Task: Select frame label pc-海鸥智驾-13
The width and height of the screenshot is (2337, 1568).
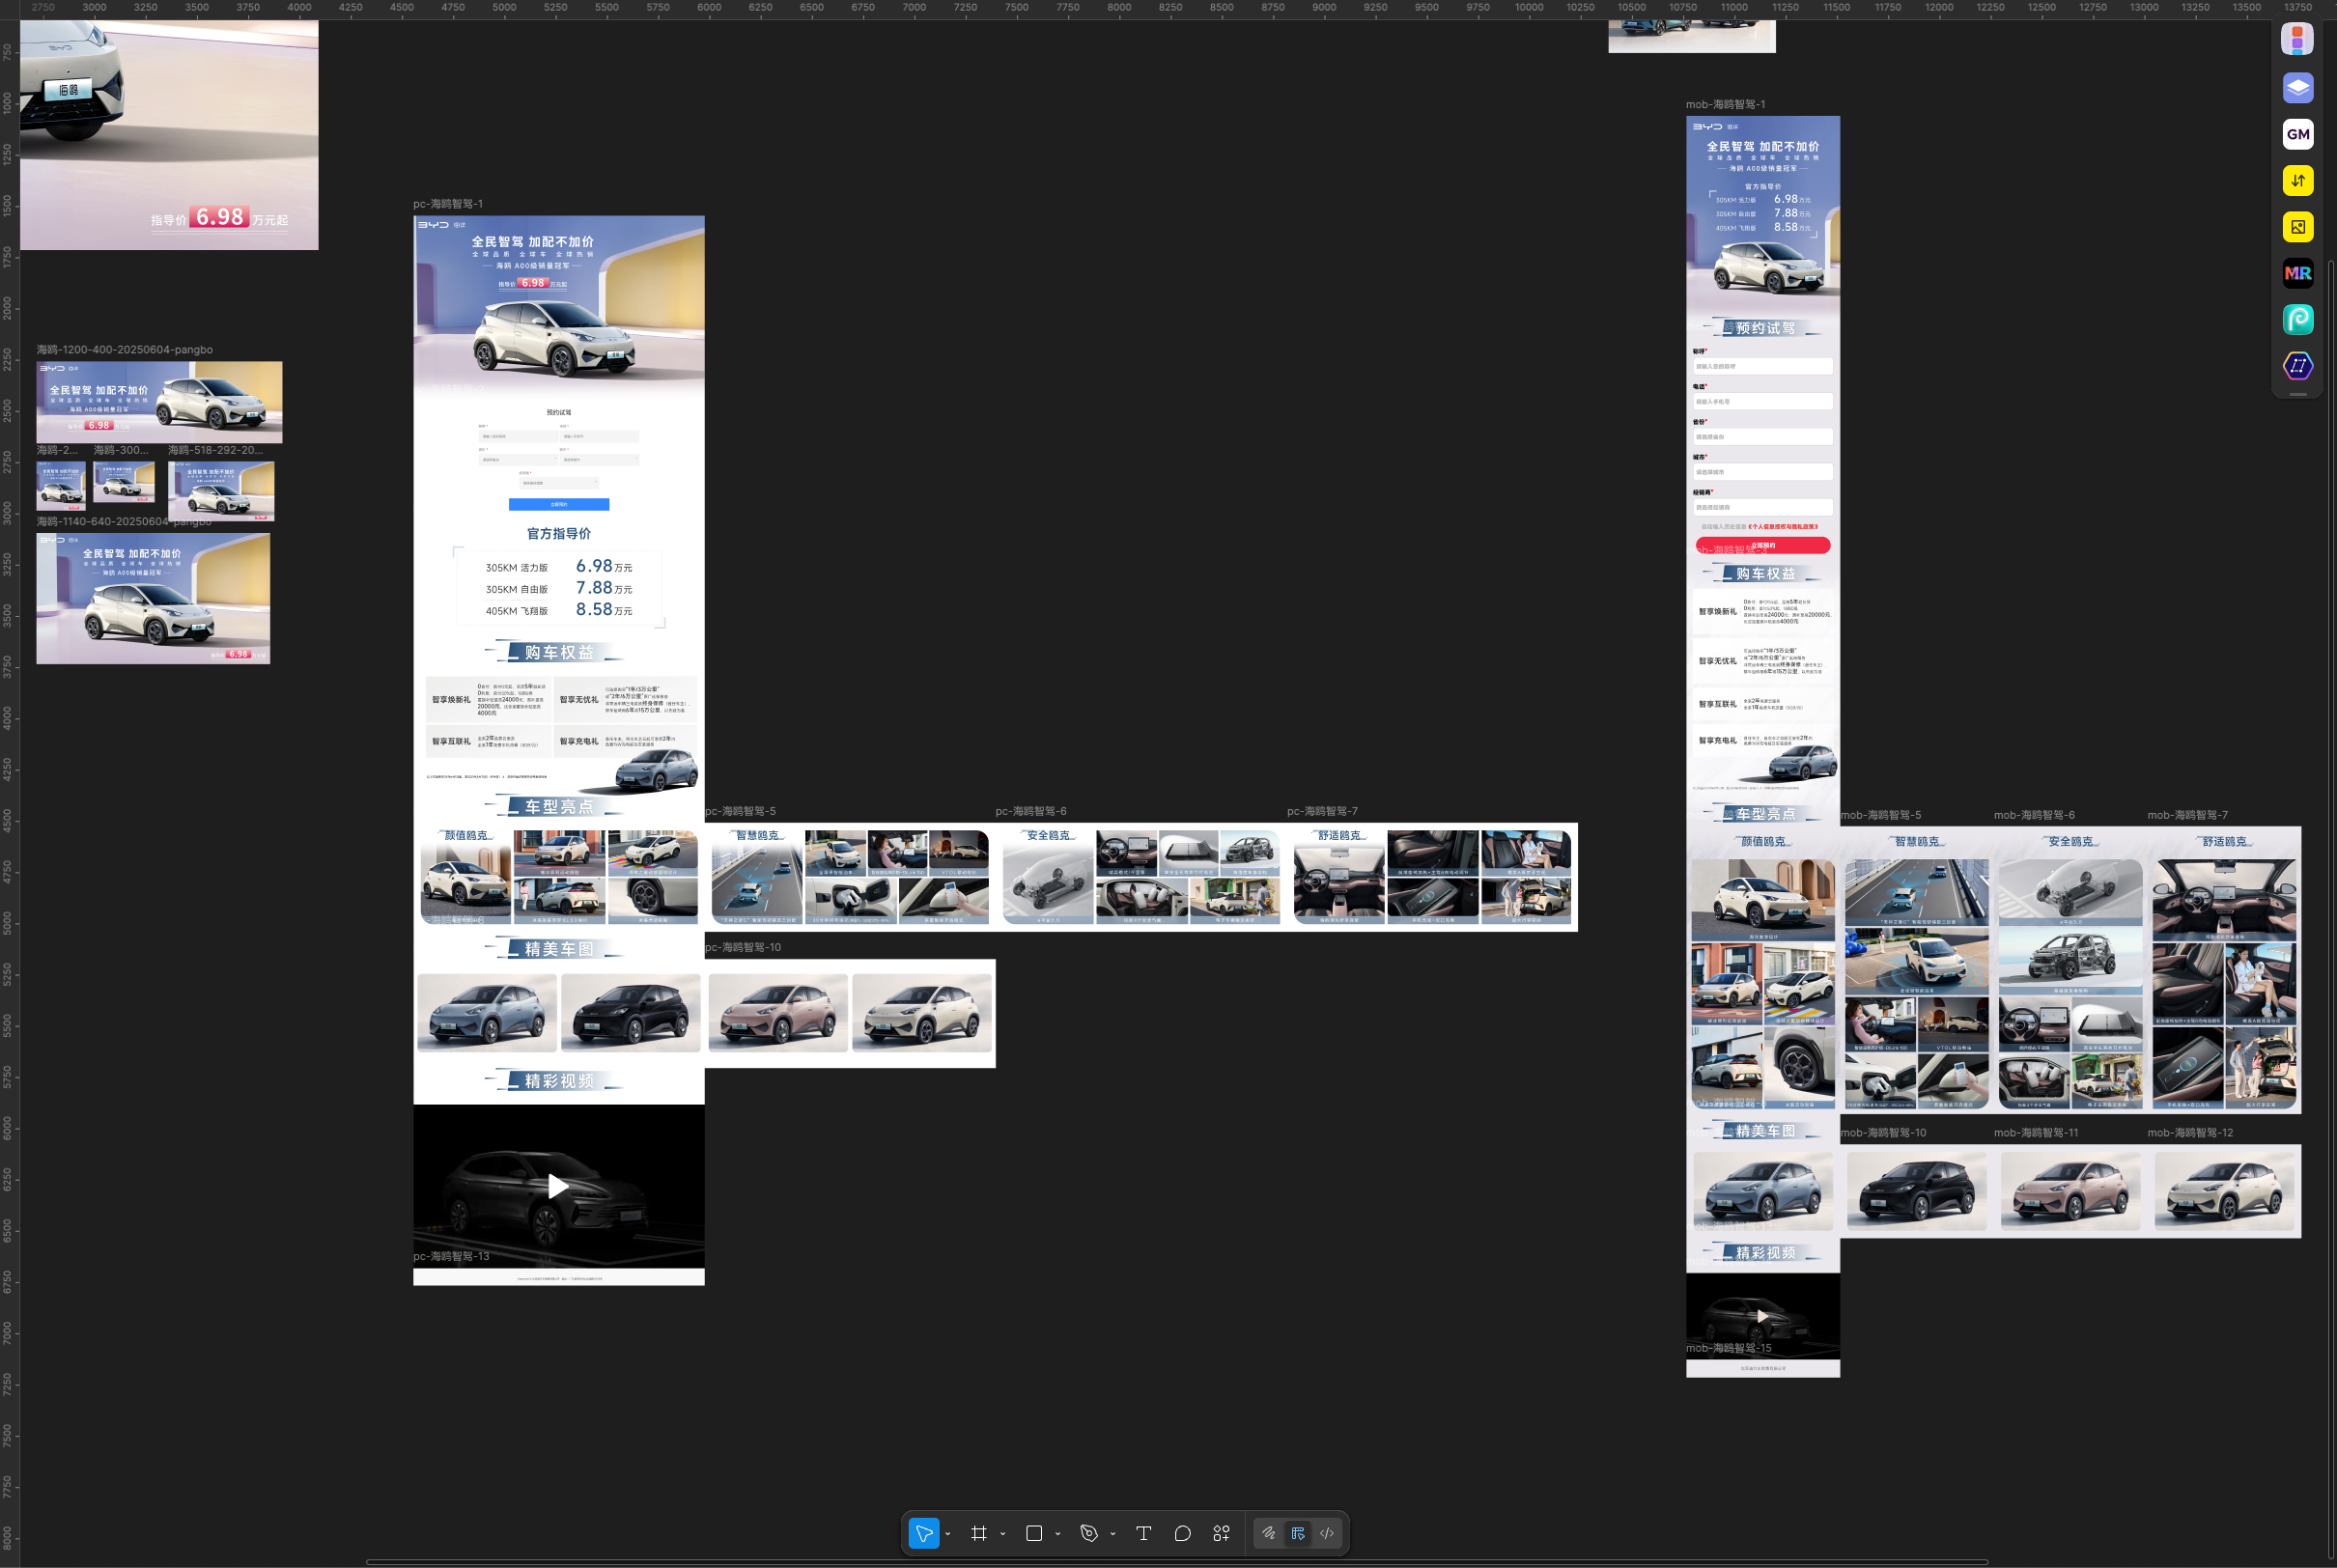Action: click(452, 1256)
